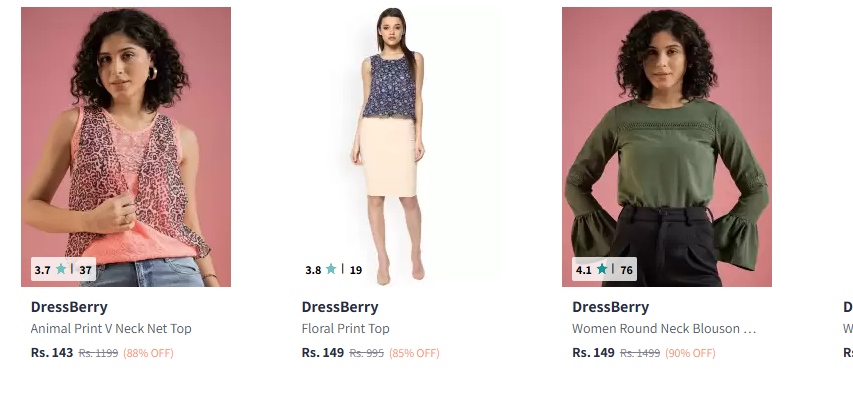
Task: Click the star icon beside rating 4.1
Action: pyautogui.click(x=602, y=269)
